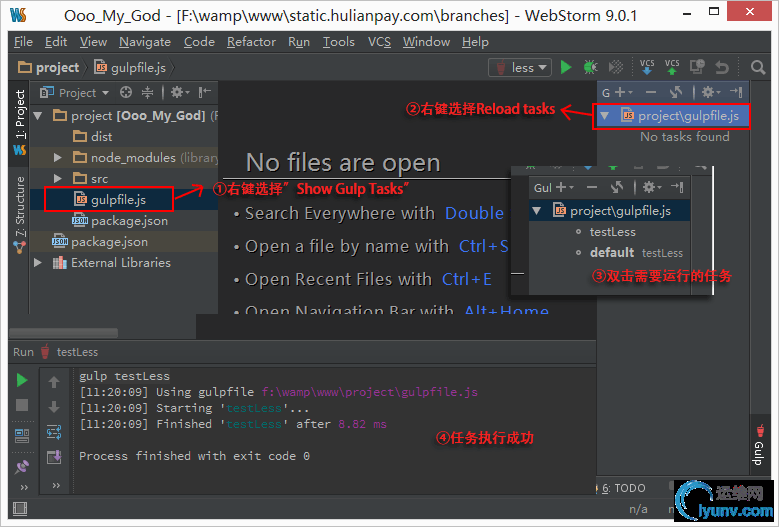Collapse project [Ooo_My_God] root node
Image resolution: width=779 pixels, height=527 pixels.
[38, 116]
